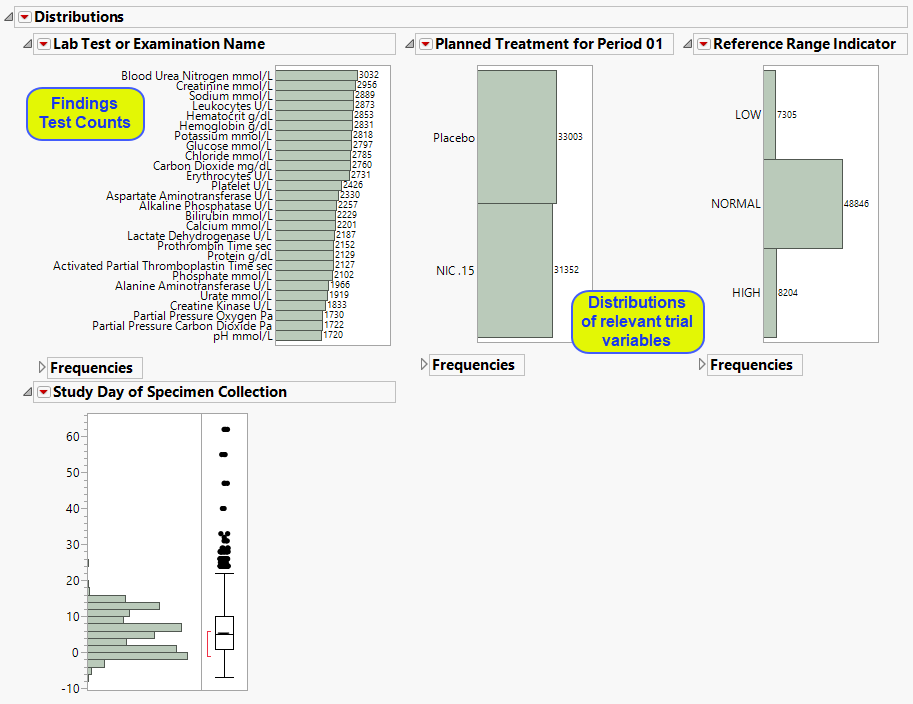913x704 pixels.
Task: Collapse the Planned Treatment for Period 01 section
Action: click(409, 44)
